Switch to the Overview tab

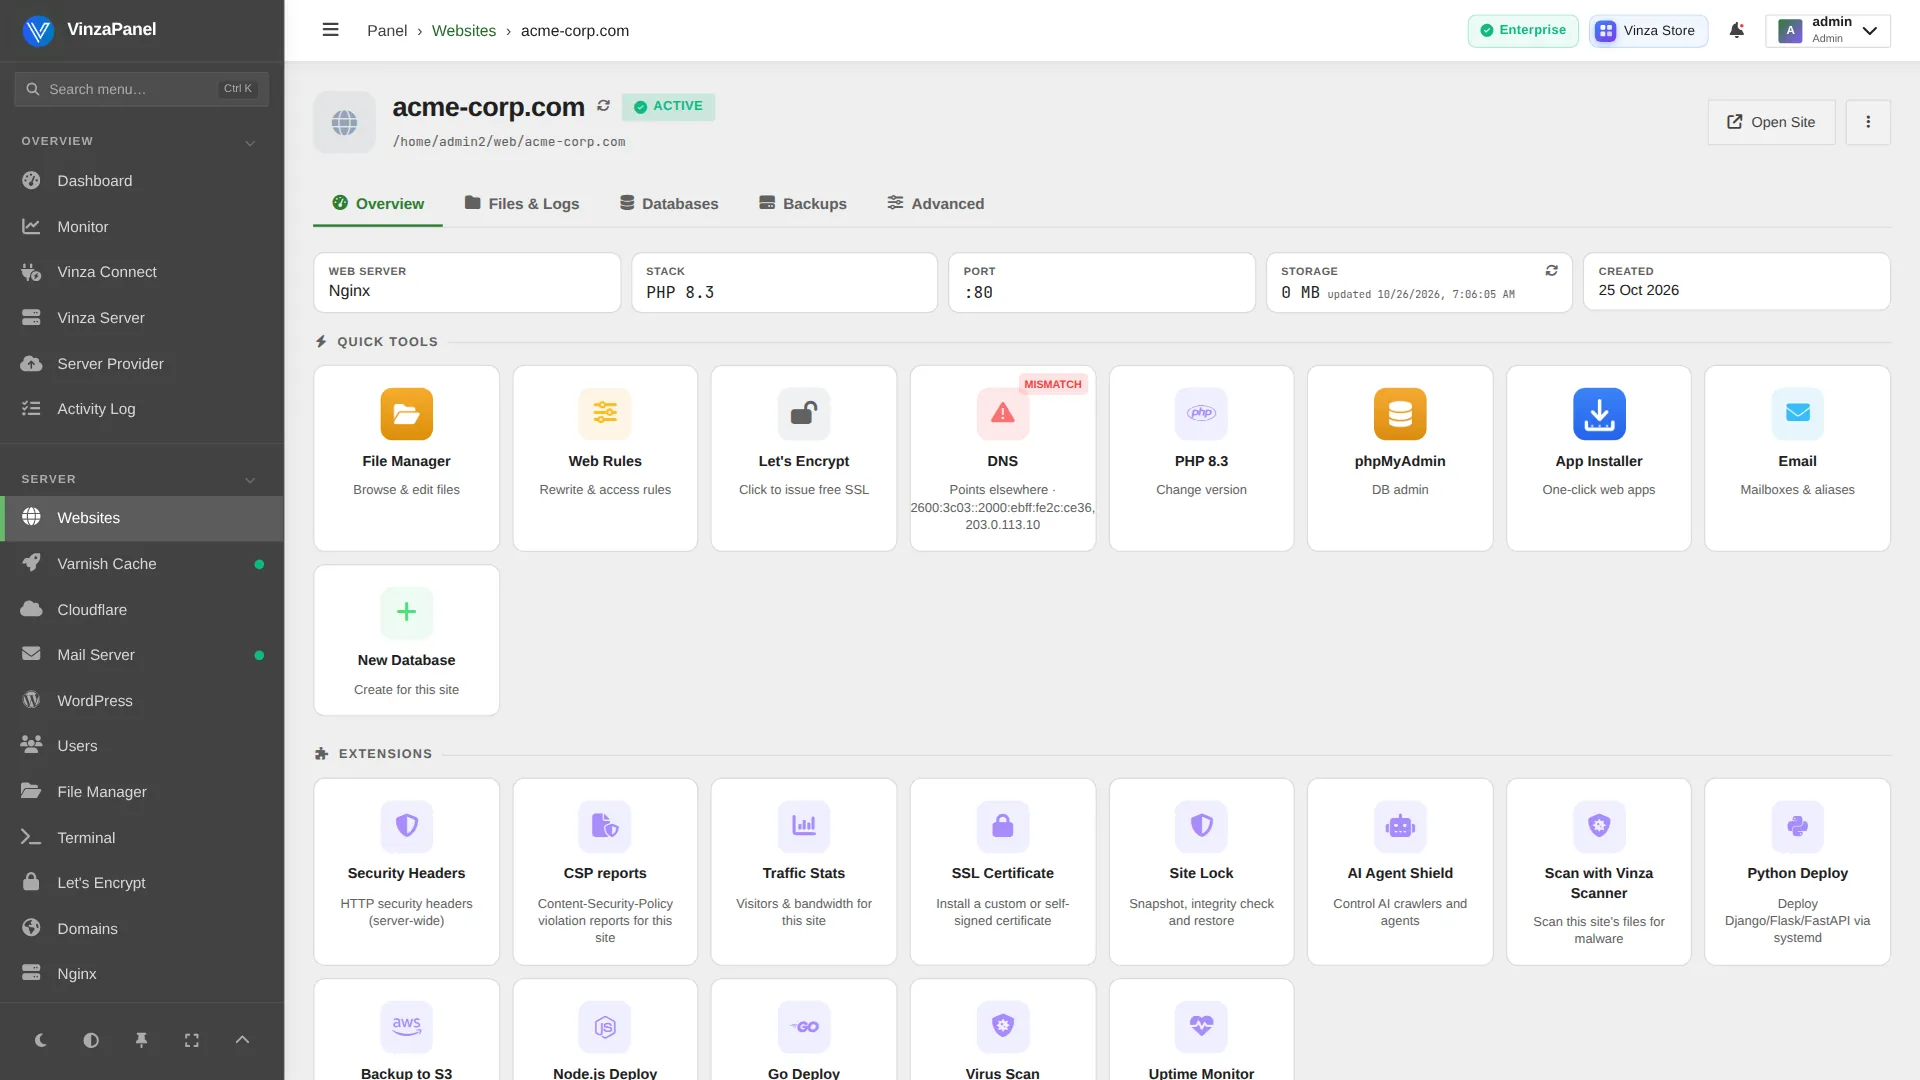(x=378, y=204)
